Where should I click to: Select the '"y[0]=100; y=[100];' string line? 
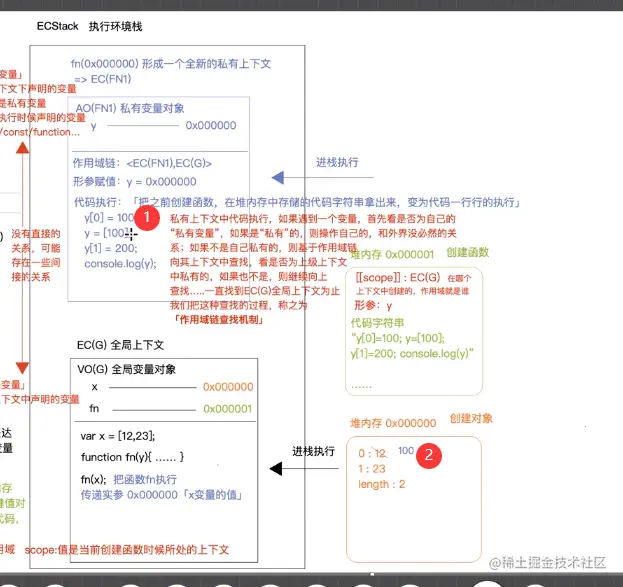pos(398,338)
